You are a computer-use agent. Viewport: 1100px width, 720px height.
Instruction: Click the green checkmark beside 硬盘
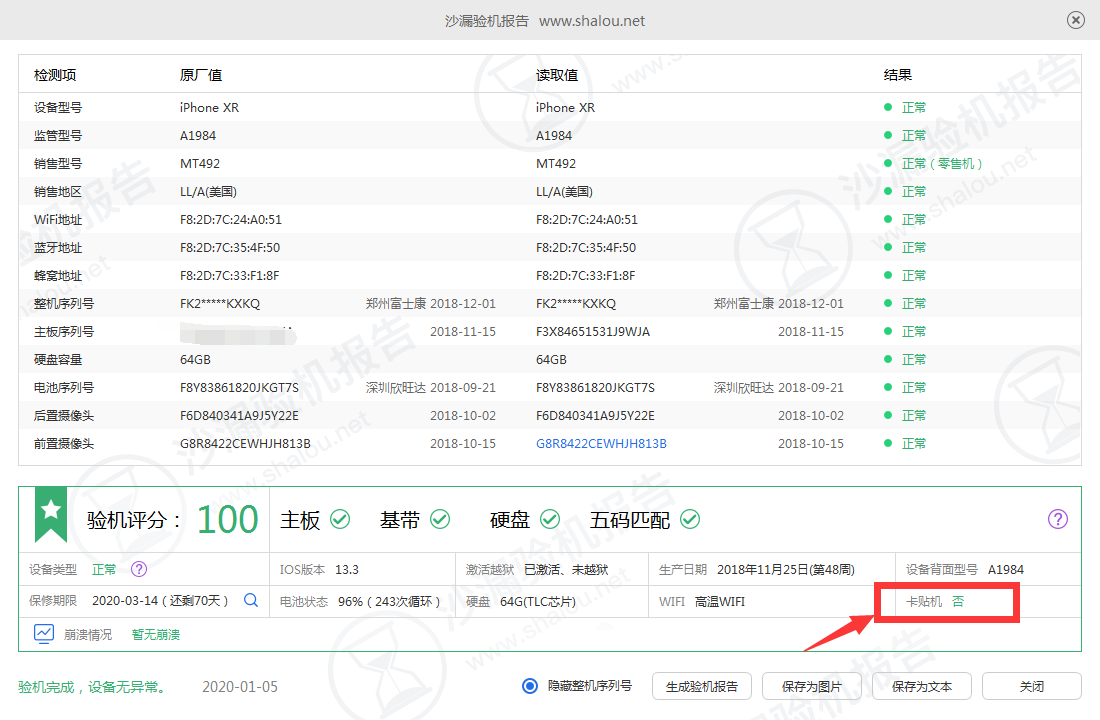point(550,519)
